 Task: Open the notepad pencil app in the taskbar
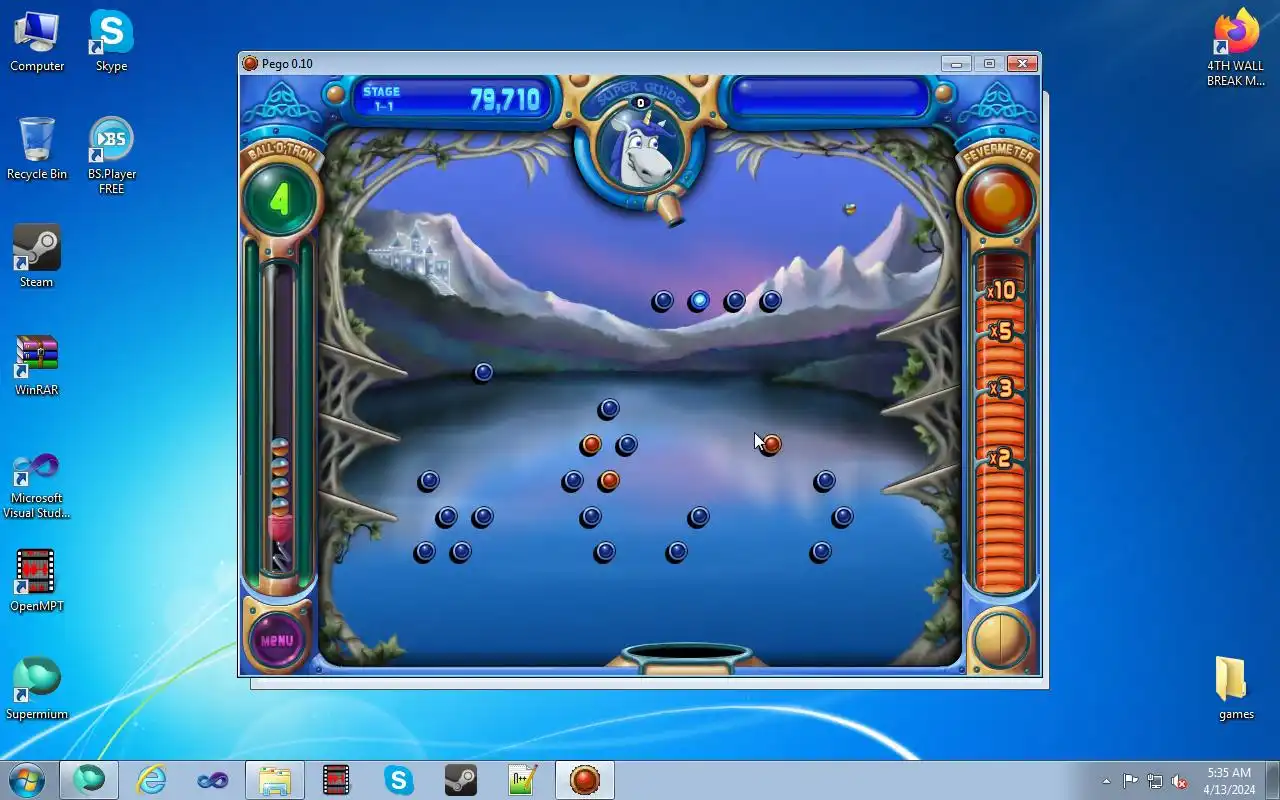523,780
